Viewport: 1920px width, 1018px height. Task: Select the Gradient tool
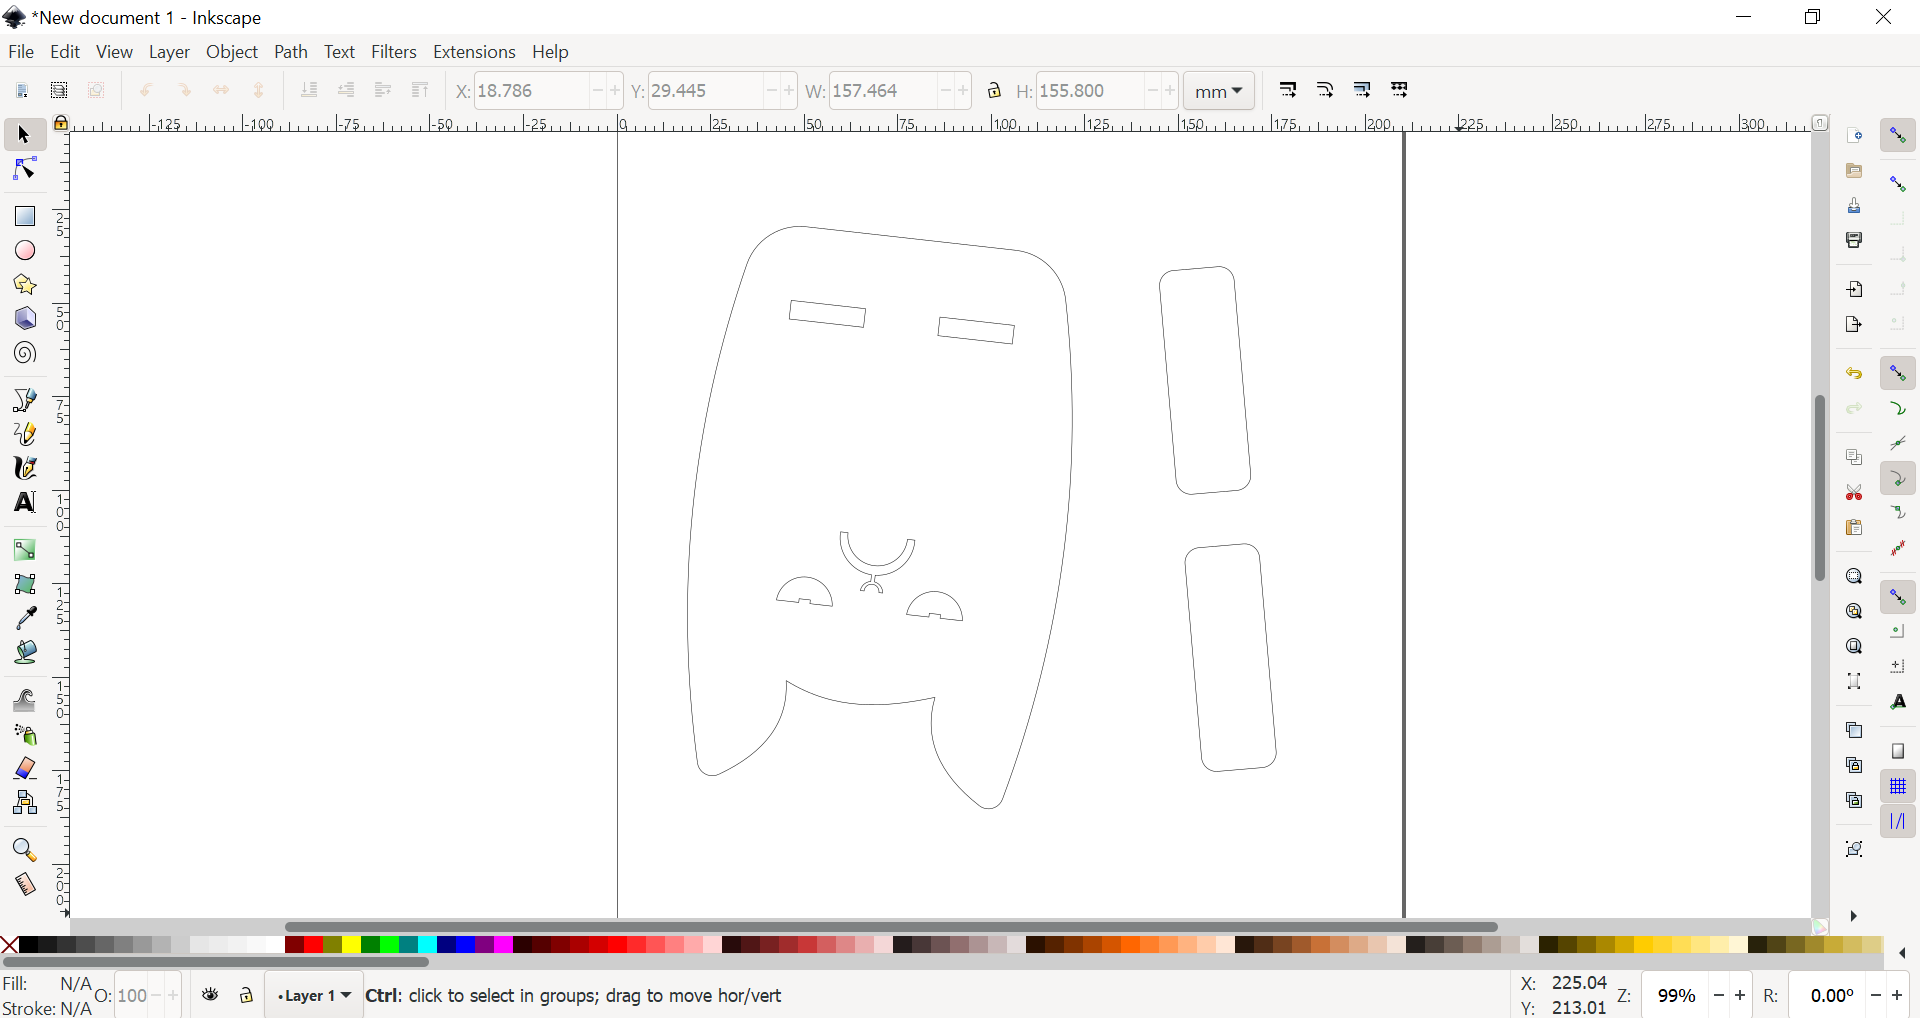point(24,549)
